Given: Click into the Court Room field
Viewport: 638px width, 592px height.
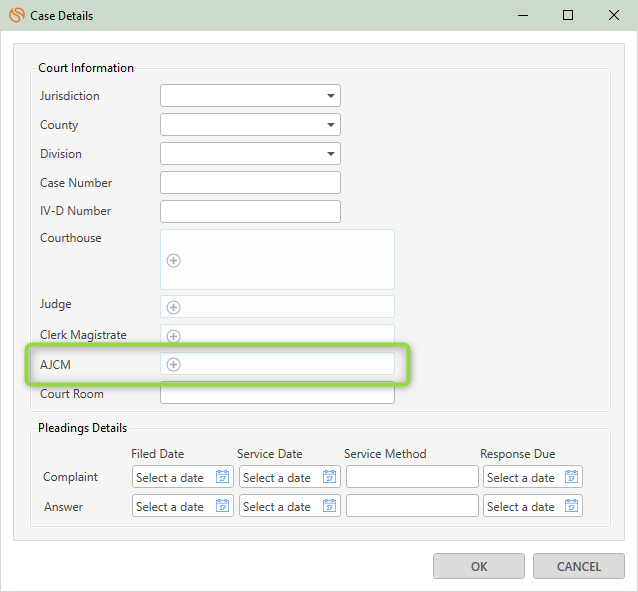Looking at the screenshot, I should (277, 393).
